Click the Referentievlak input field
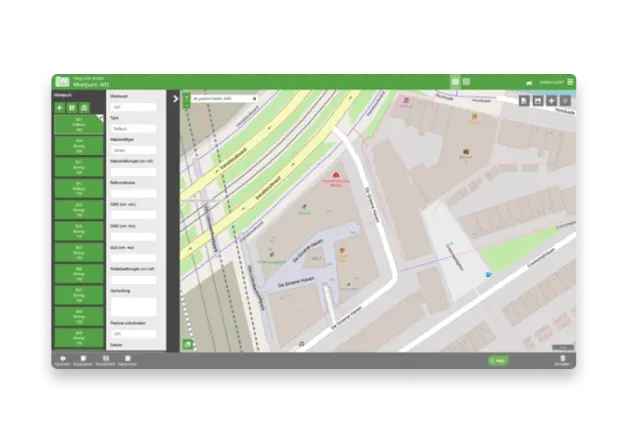Image resolution: width=628 pixels, height=443 pixels. coord(133,193)
